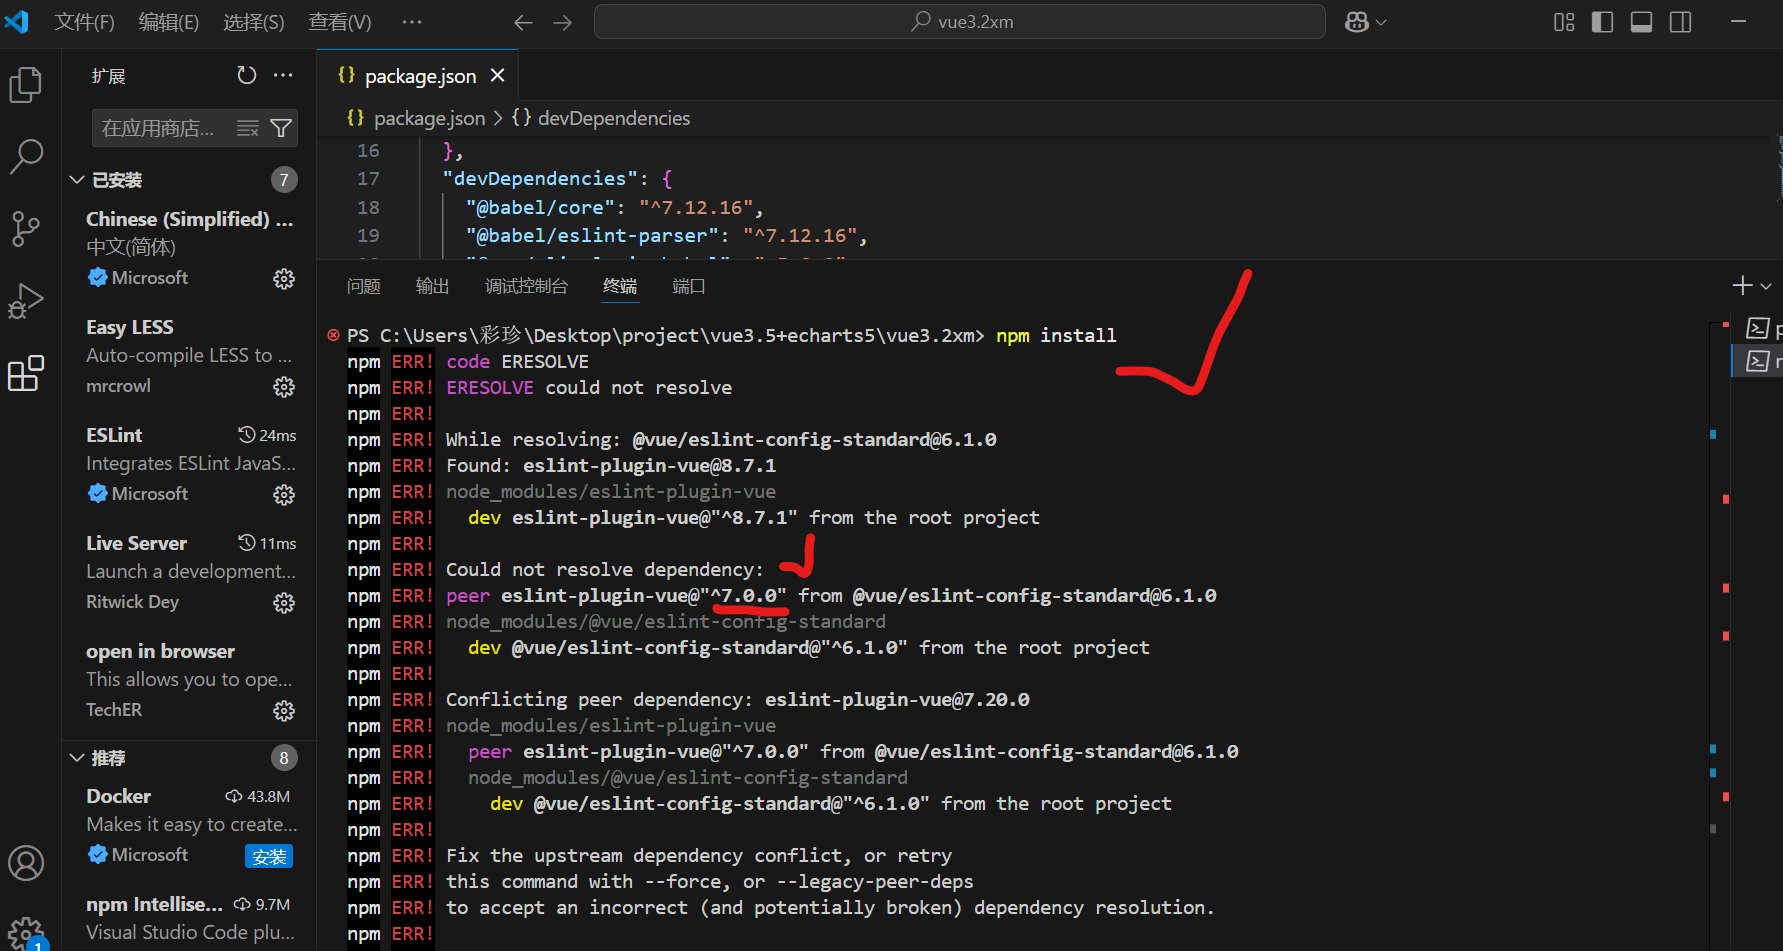Open the Extensions view icon

click(x=25, y=372)
